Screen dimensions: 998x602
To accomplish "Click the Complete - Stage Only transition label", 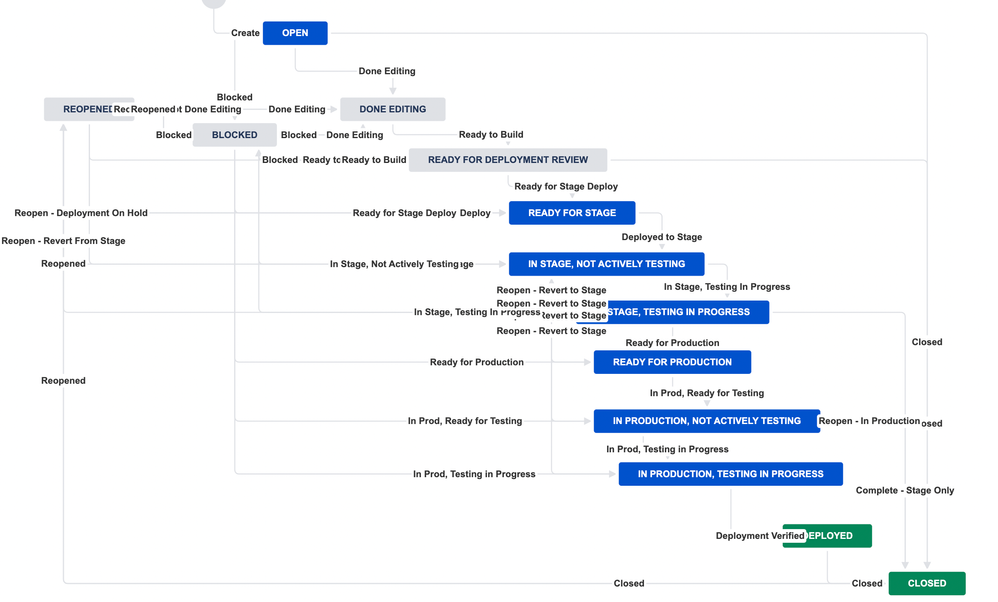I will pyautogui.click(x=904, y=491).
